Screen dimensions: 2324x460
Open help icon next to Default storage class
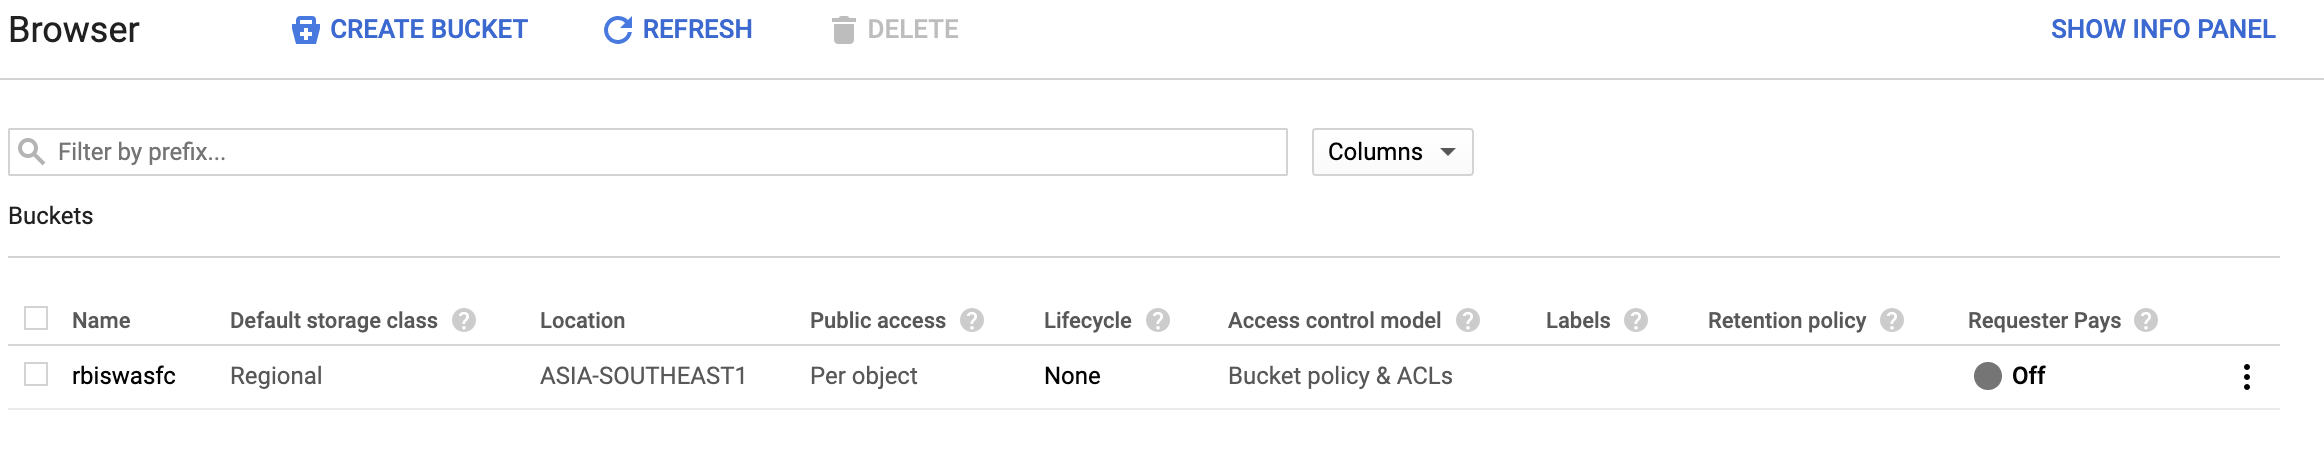tap(464, 320)
